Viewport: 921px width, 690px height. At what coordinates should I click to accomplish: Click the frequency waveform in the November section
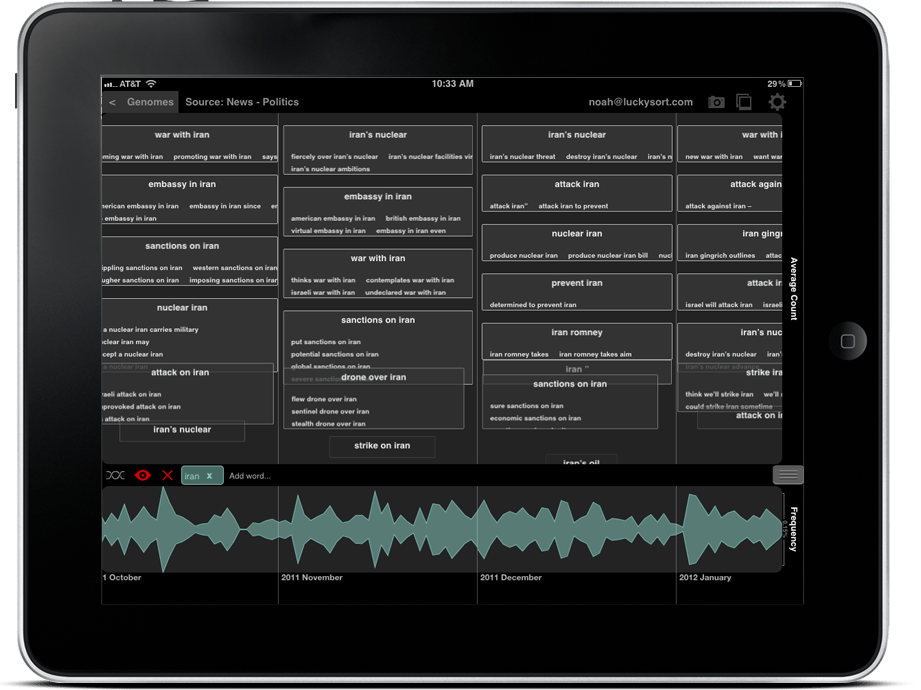[x=378, y=529]
